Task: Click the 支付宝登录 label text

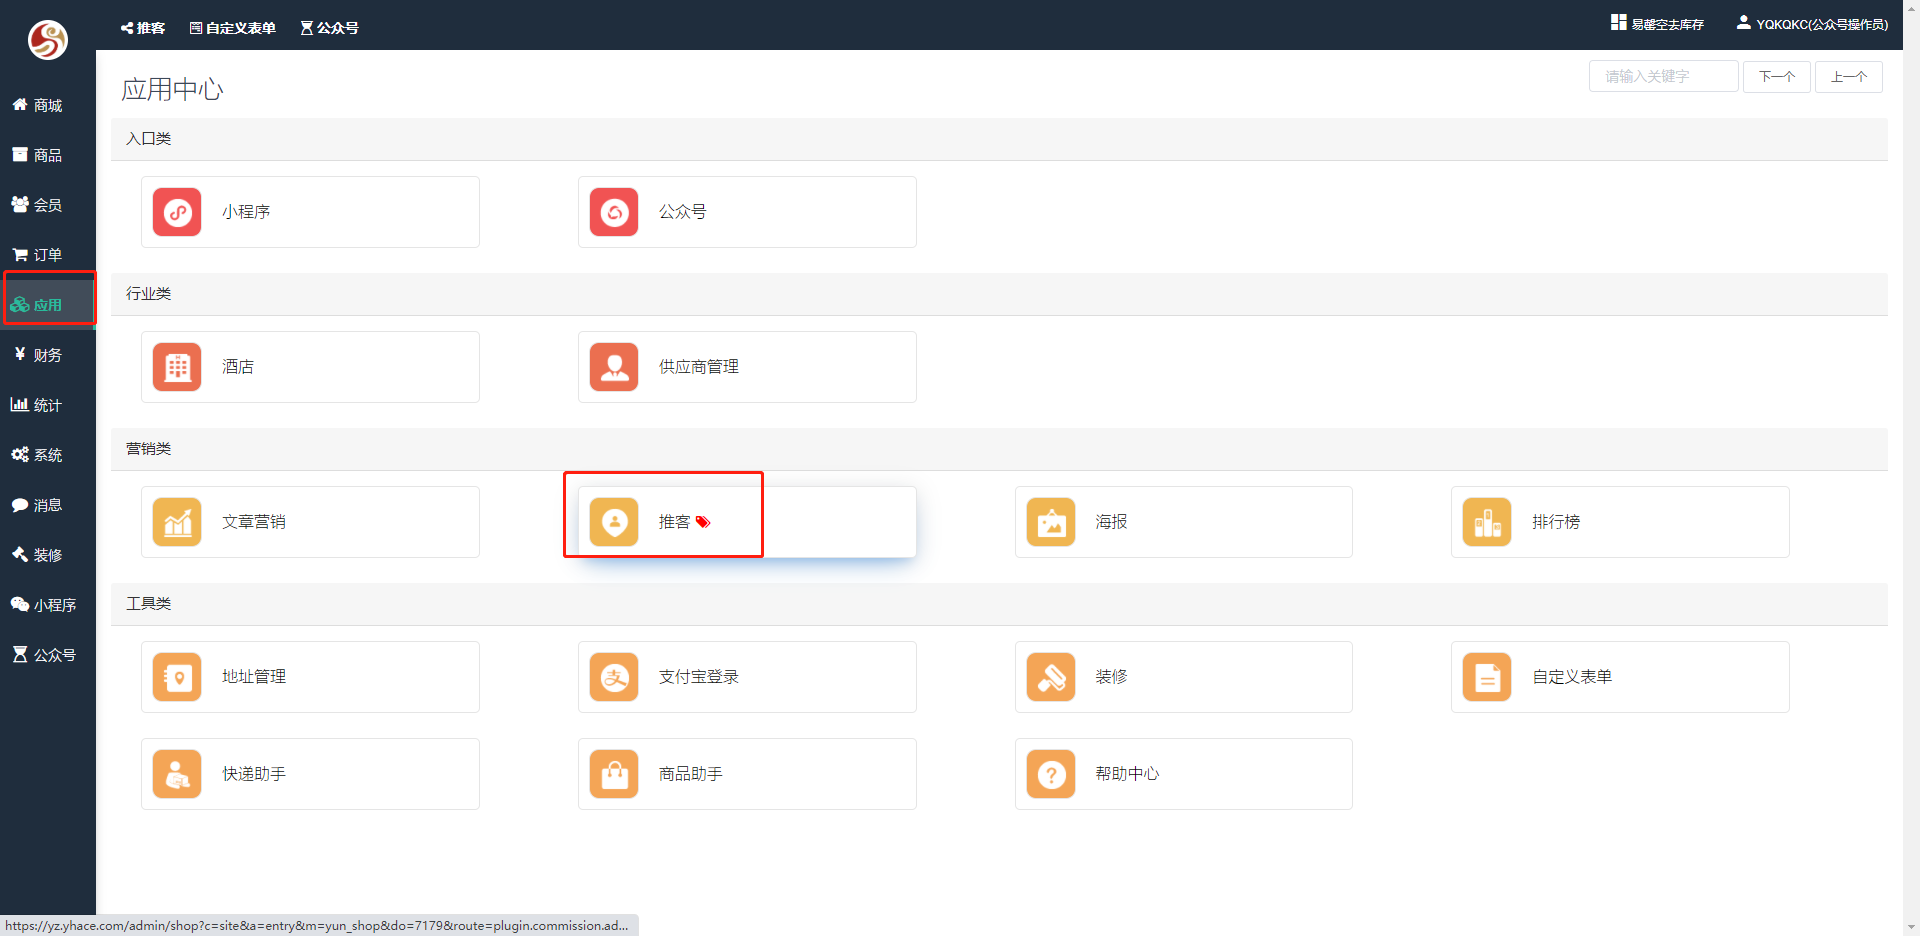Action: (699, 677)
